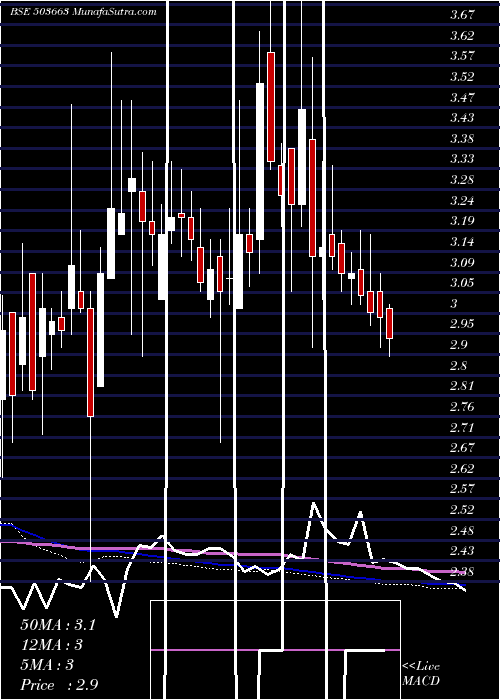Click the 3.47 price axis label
Screen dimensions: 500x700
(x=462, y=97)
